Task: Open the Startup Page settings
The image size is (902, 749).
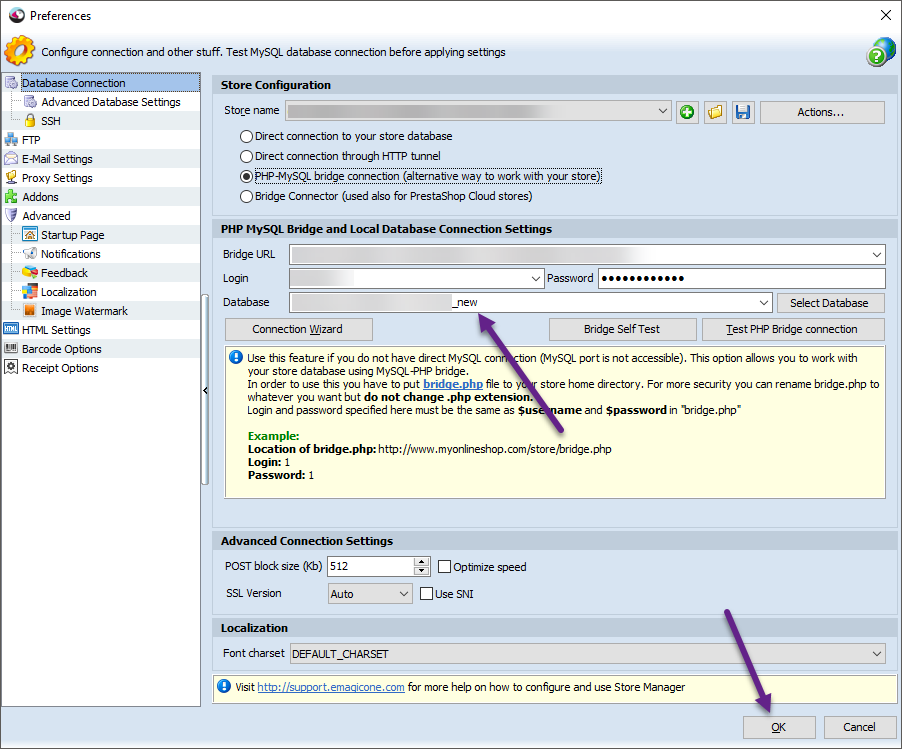Action: 72,235
